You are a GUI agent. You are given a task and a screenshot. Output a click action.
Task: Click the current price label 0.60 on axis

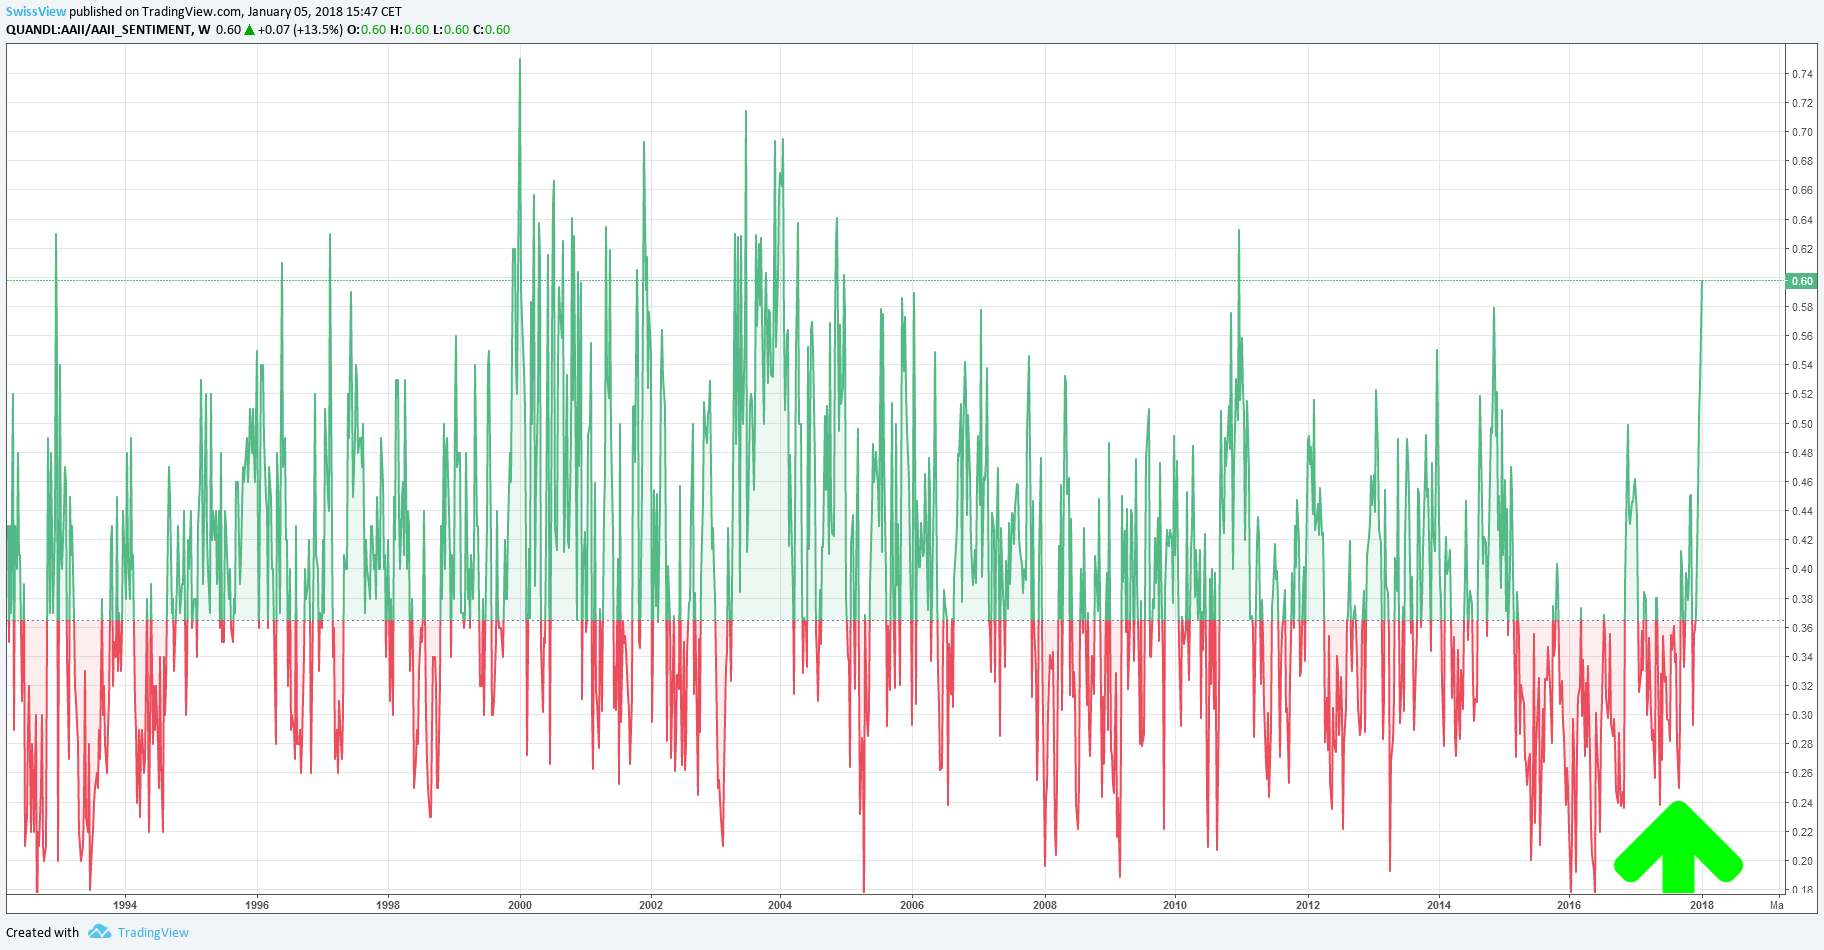1802,281
